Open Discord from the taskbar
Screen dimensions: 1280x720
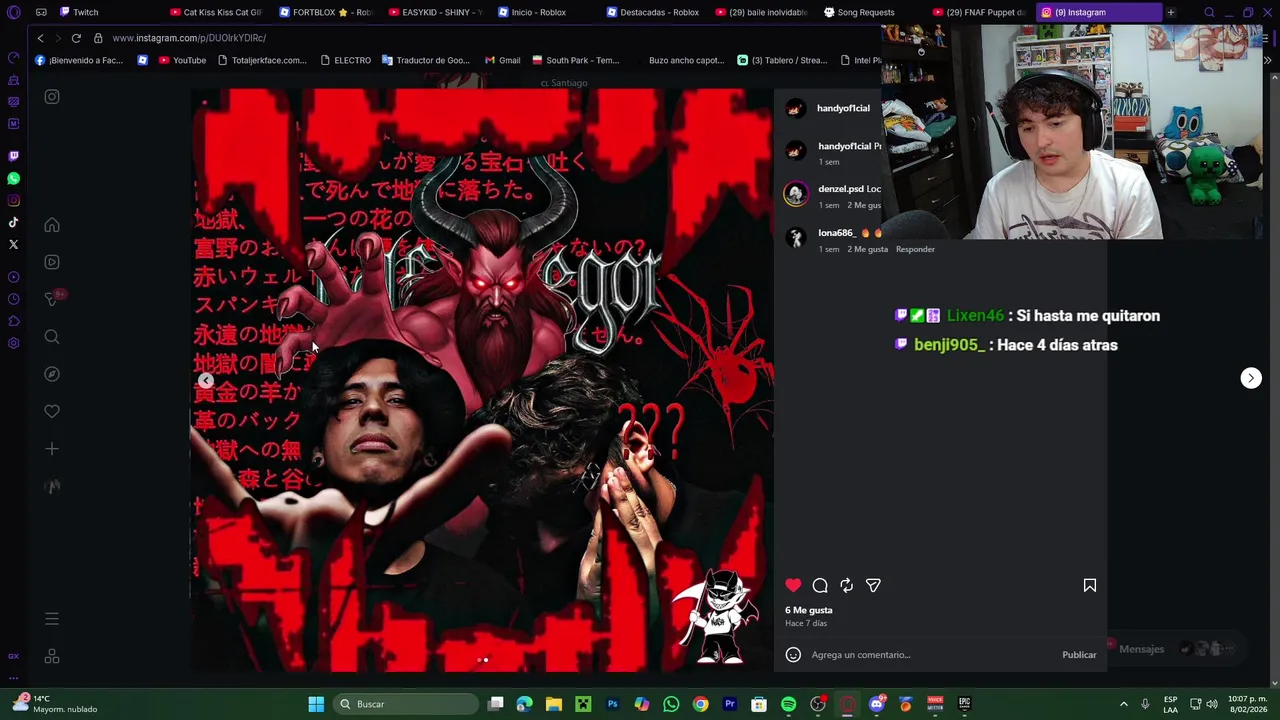(x=876, y=704)
